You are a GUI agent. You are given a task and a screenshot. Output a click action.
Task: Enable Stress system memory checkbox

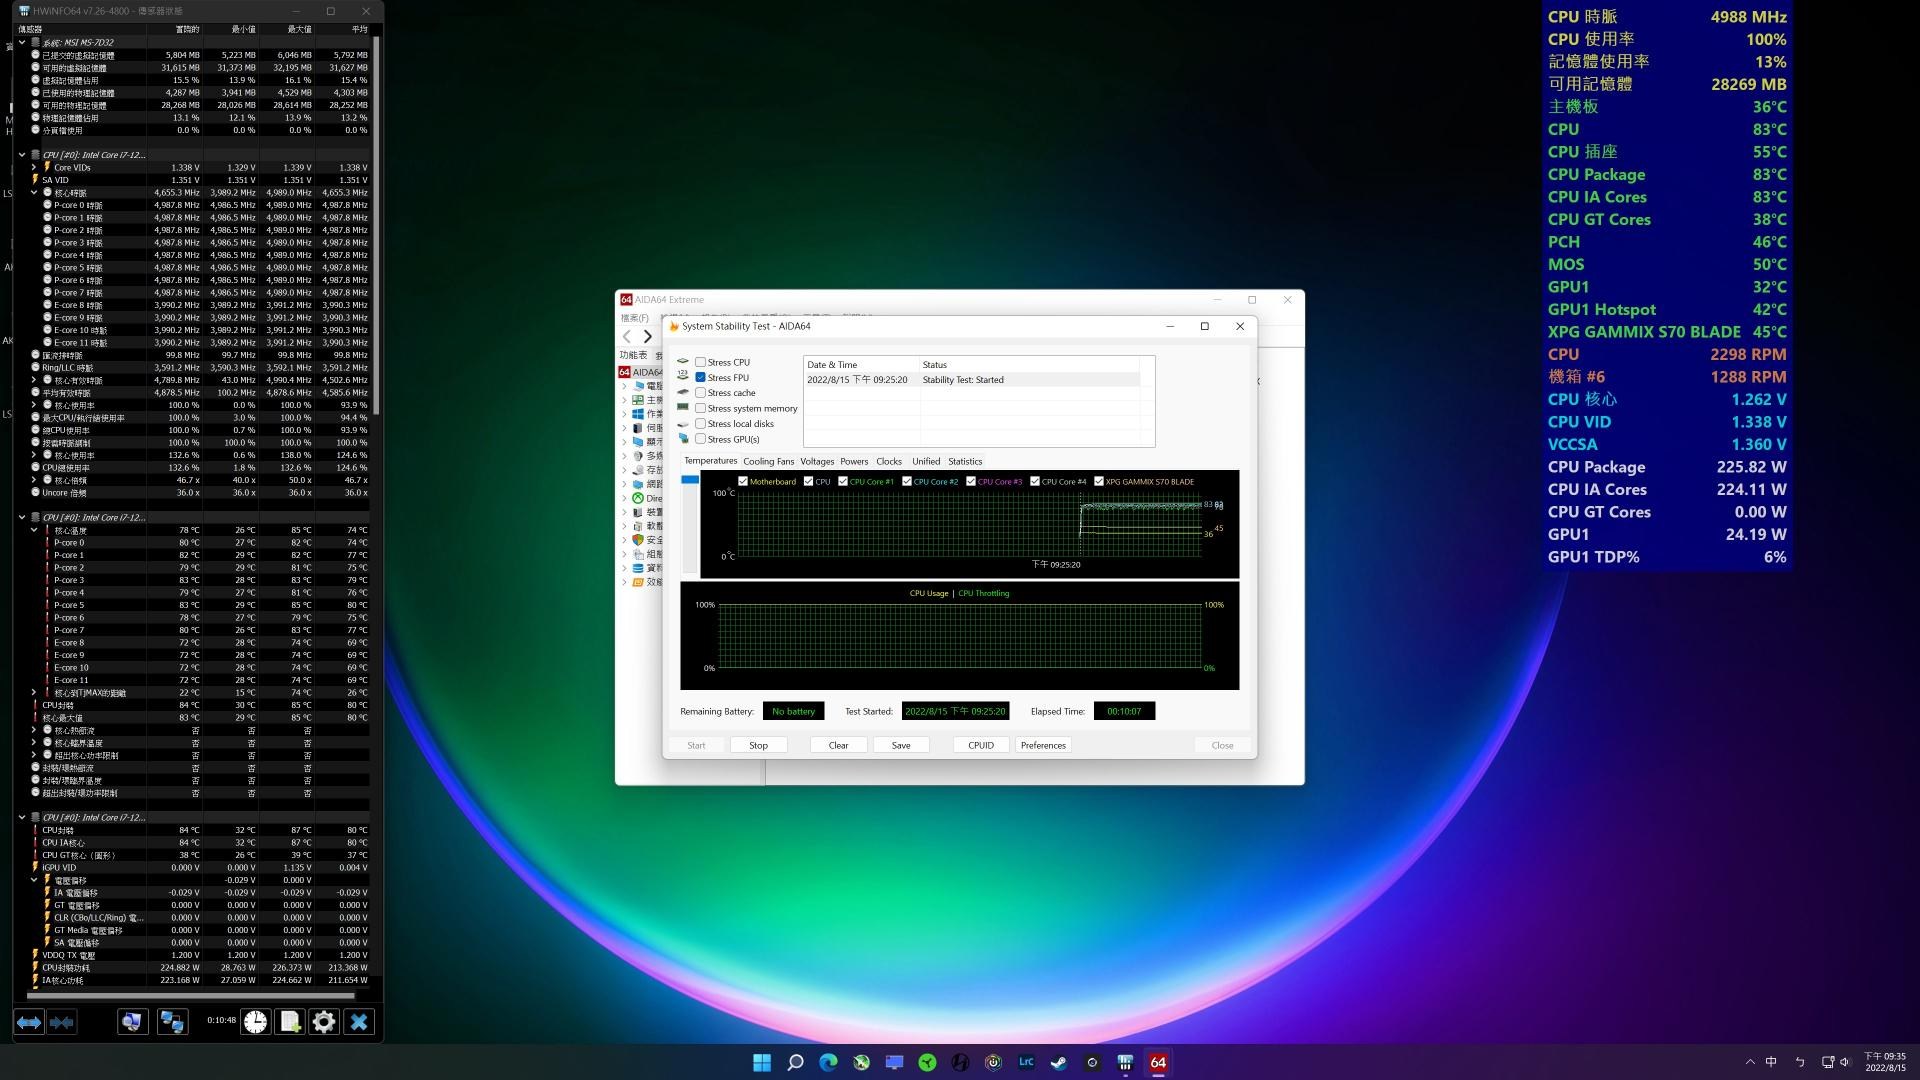(700, 408)
